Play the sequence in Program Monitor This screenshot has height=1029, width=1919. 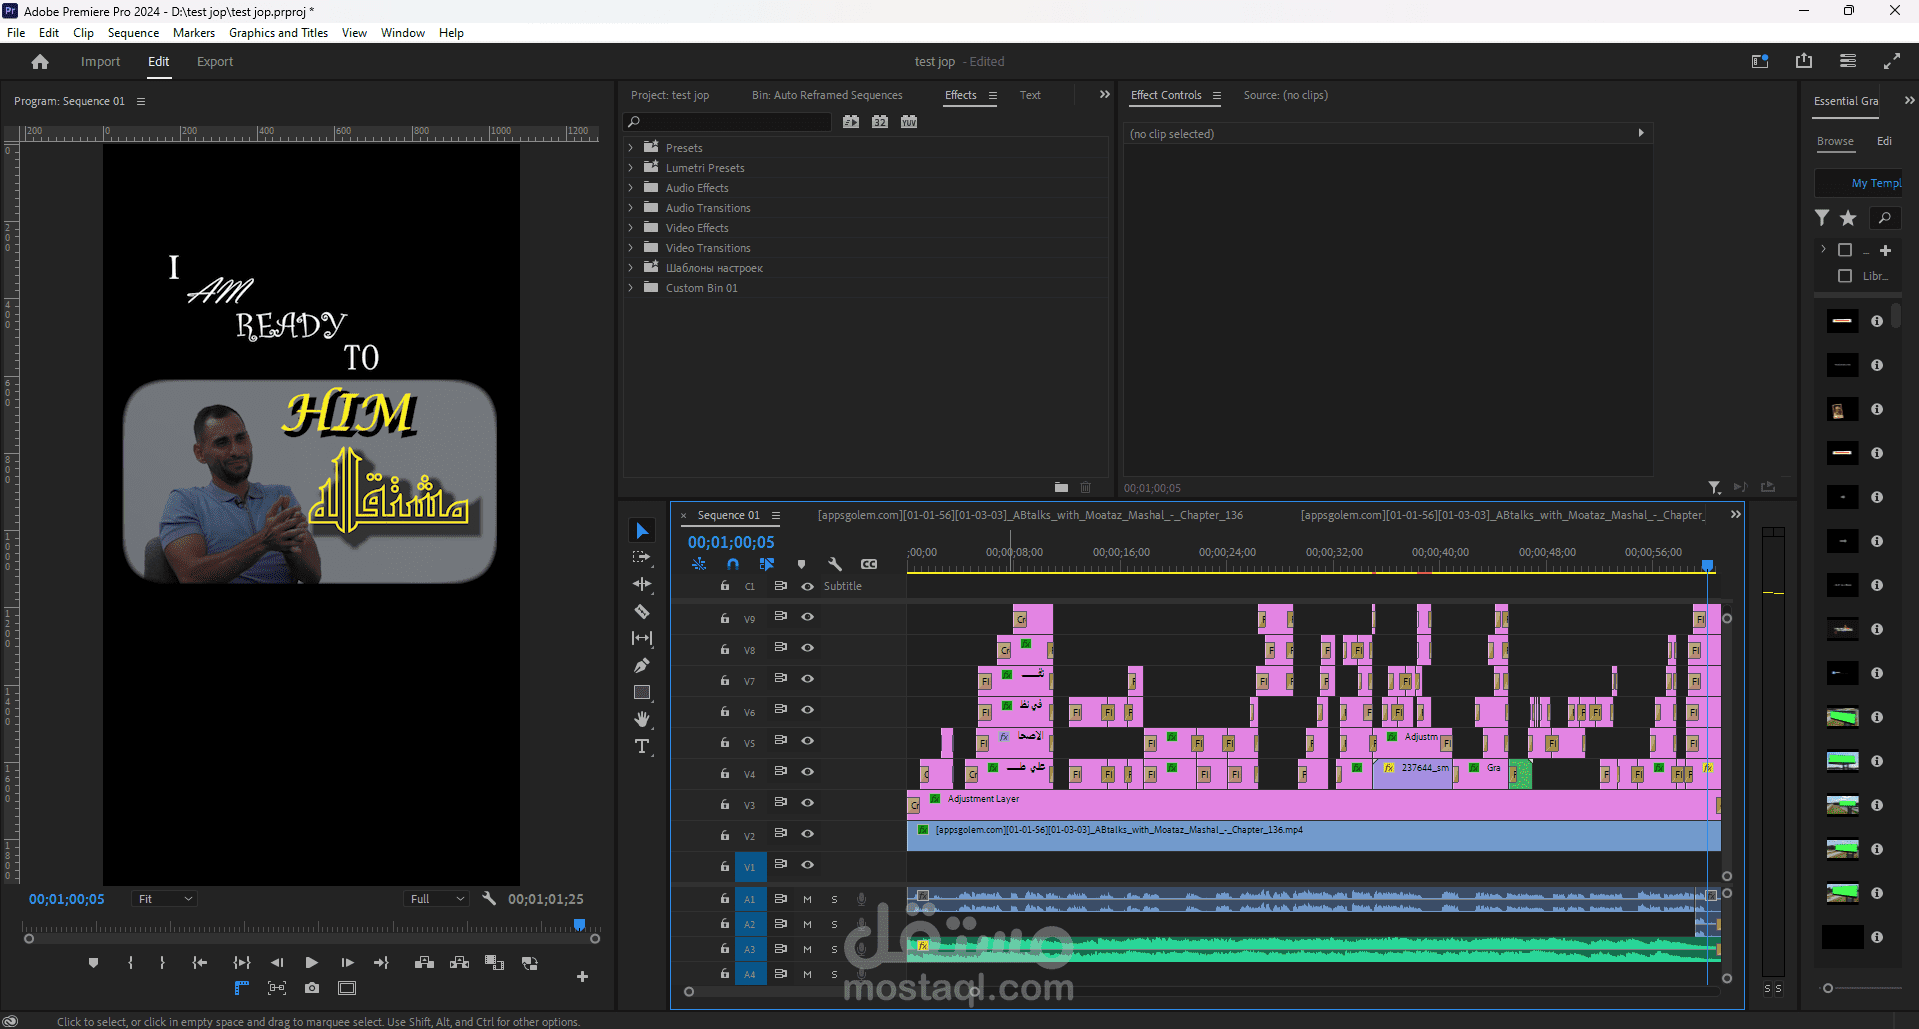click(x=311, y=963)
